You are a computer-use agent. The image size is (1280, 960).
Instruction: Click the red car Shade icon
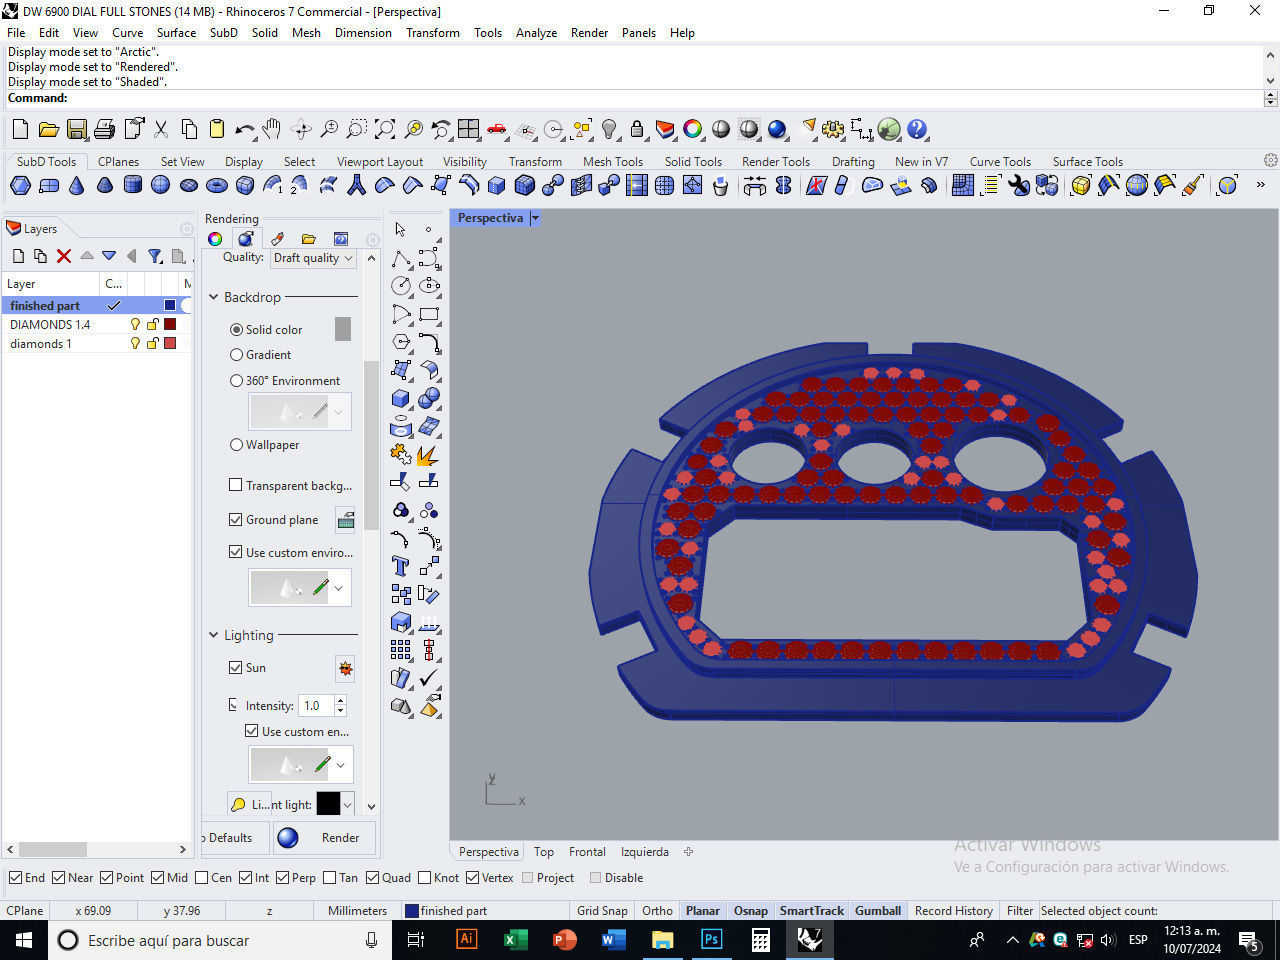click(x=497, y=129)
